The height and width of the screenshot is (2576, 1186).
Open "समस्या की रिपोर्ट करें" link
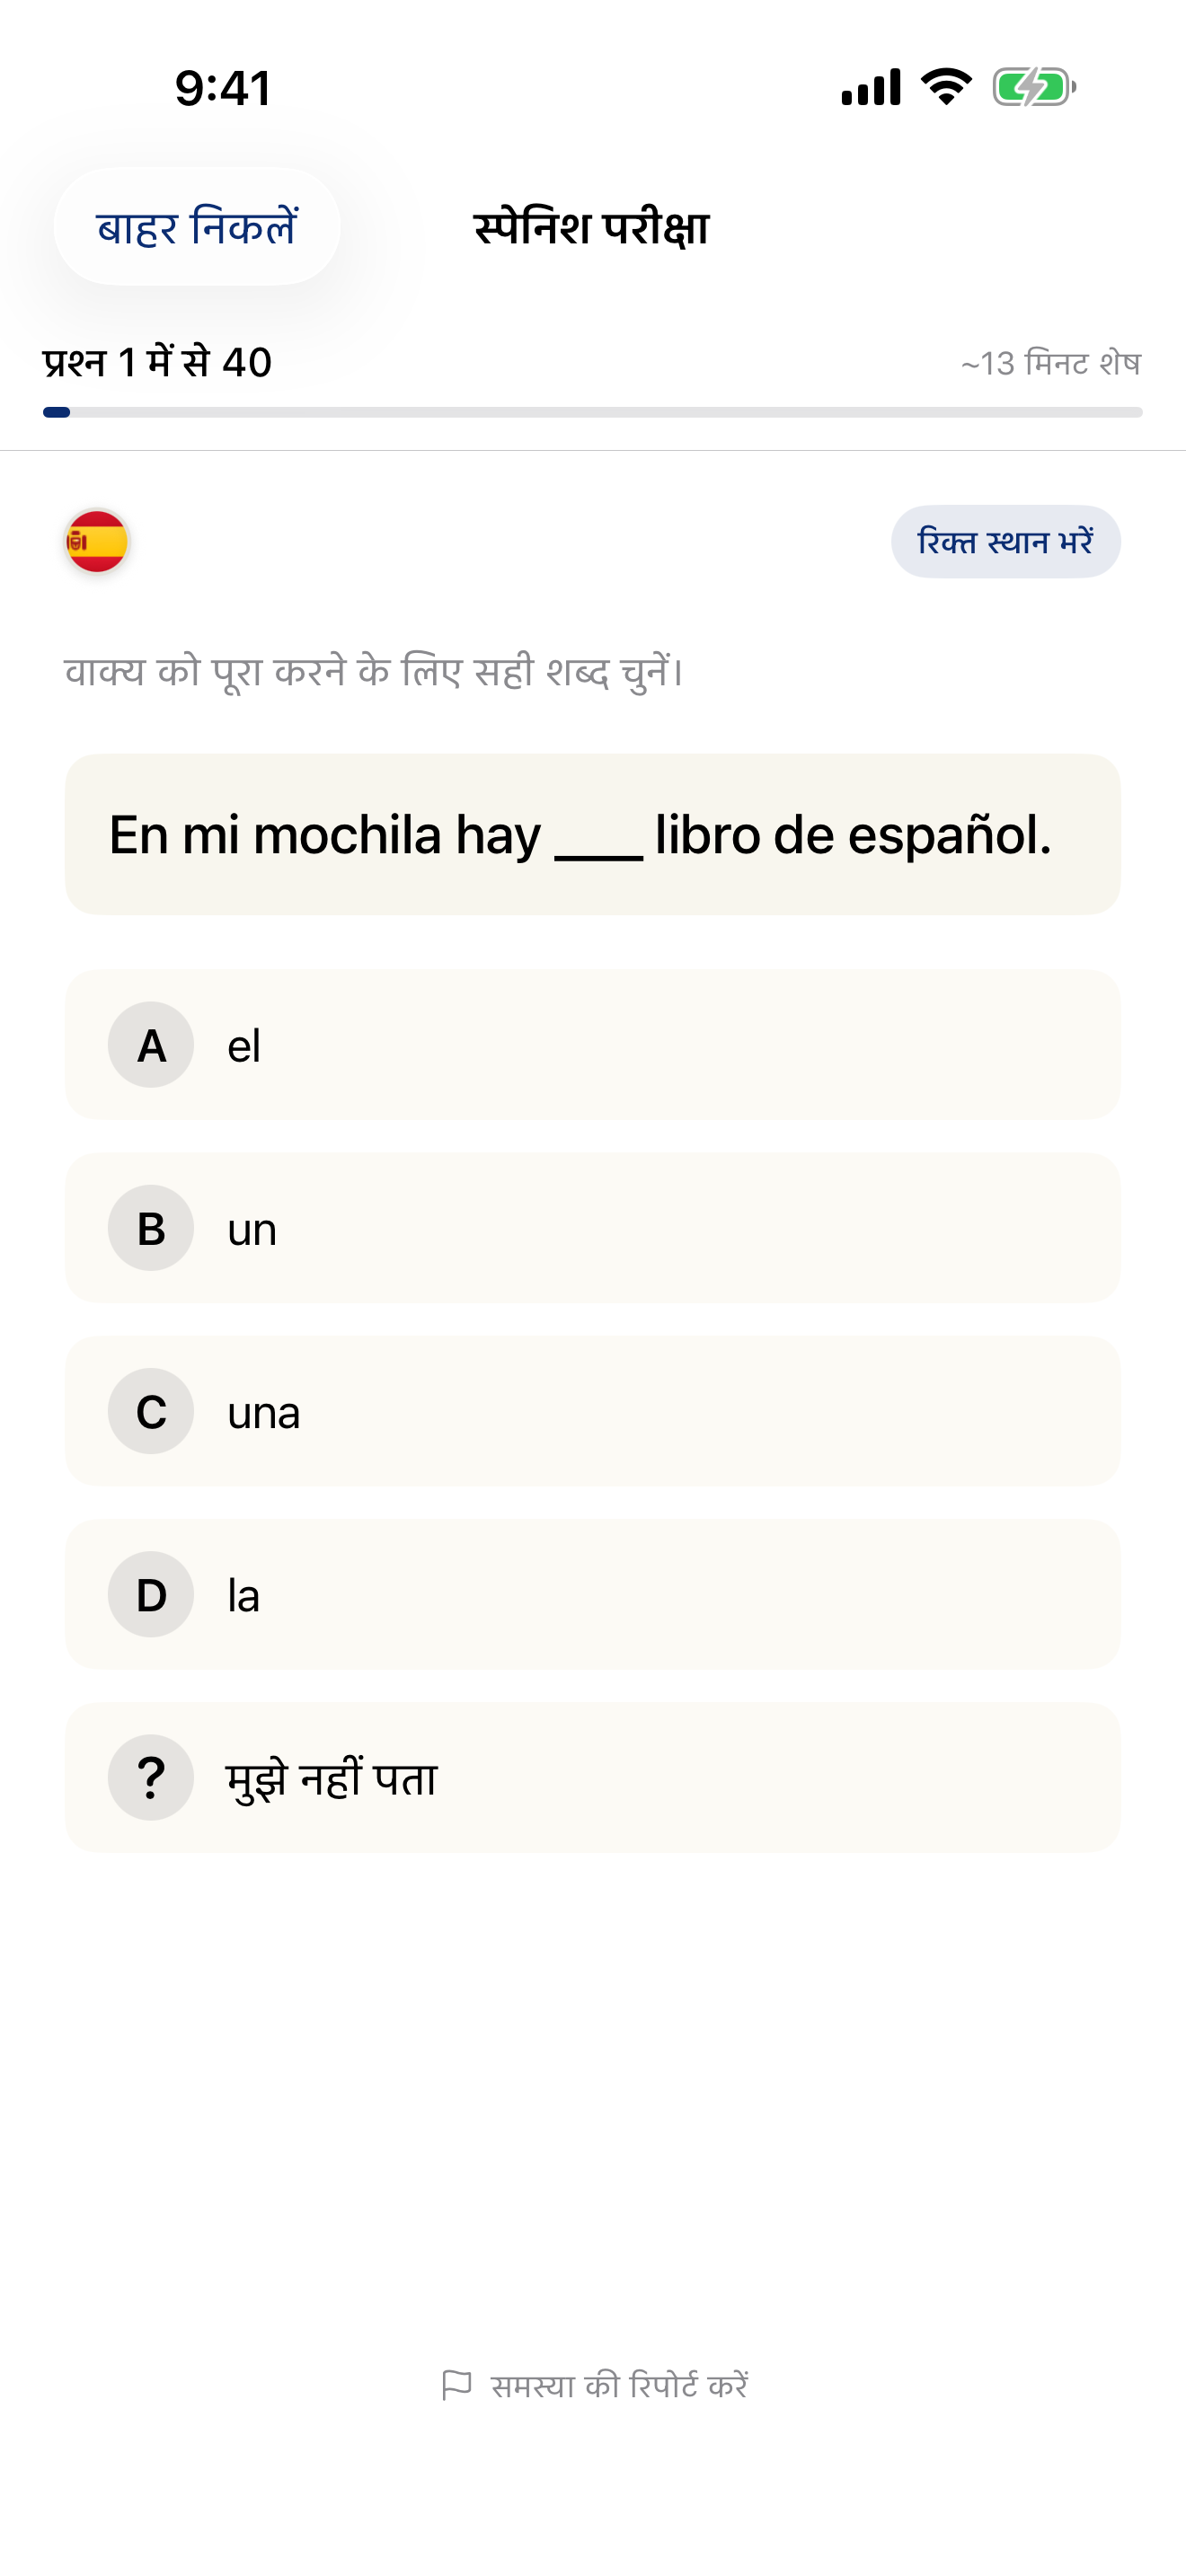[x=618, y=2385]
